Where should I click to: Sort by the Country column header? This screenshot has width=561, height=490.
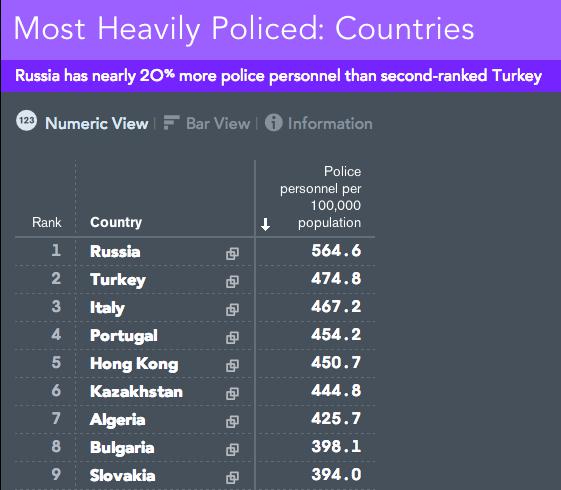coord(116,222)
